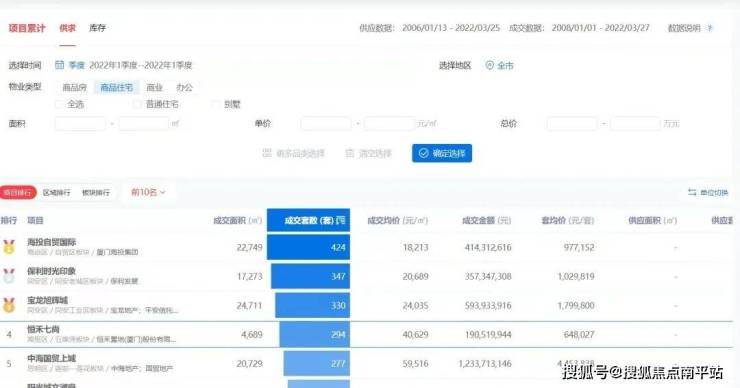Tick the 全选 checkbox
This screenshot has height=388, width=740.
[59, 104]
